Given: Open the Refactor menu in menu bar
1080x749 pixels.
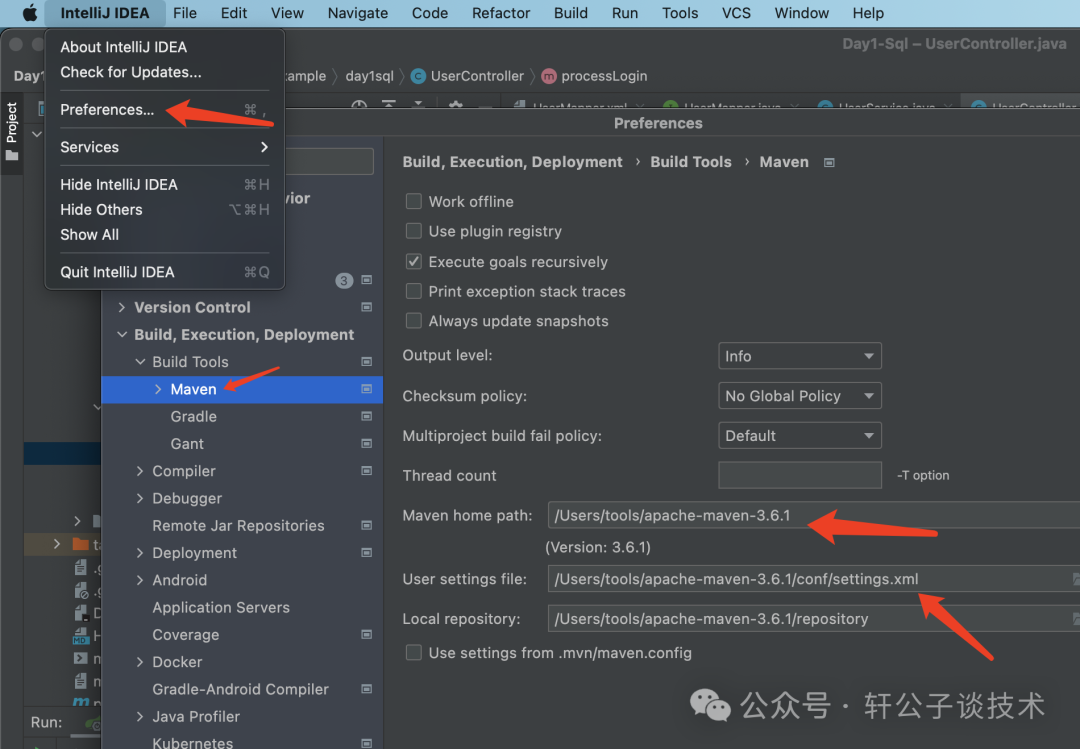Looking at the screenshot, I should pos(501,13).
